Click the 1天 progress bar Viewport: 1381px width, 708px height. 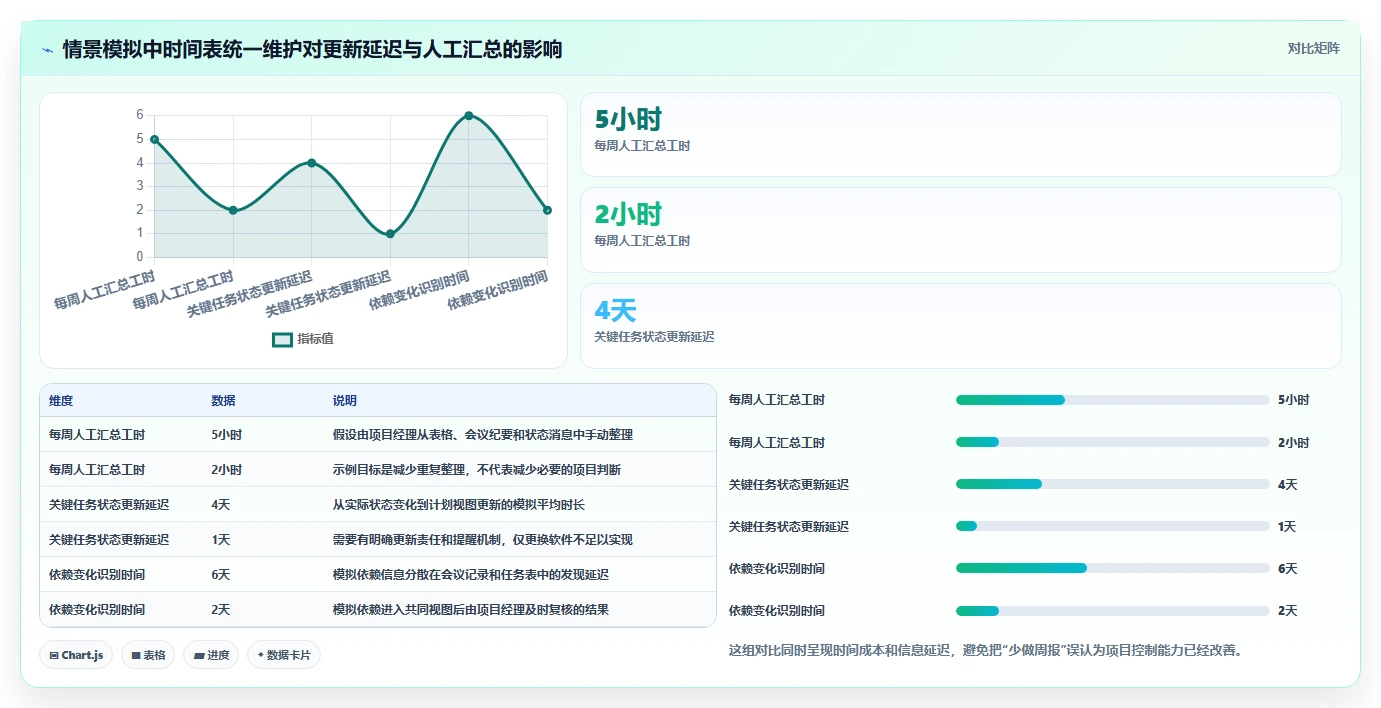click(1113, 526)
